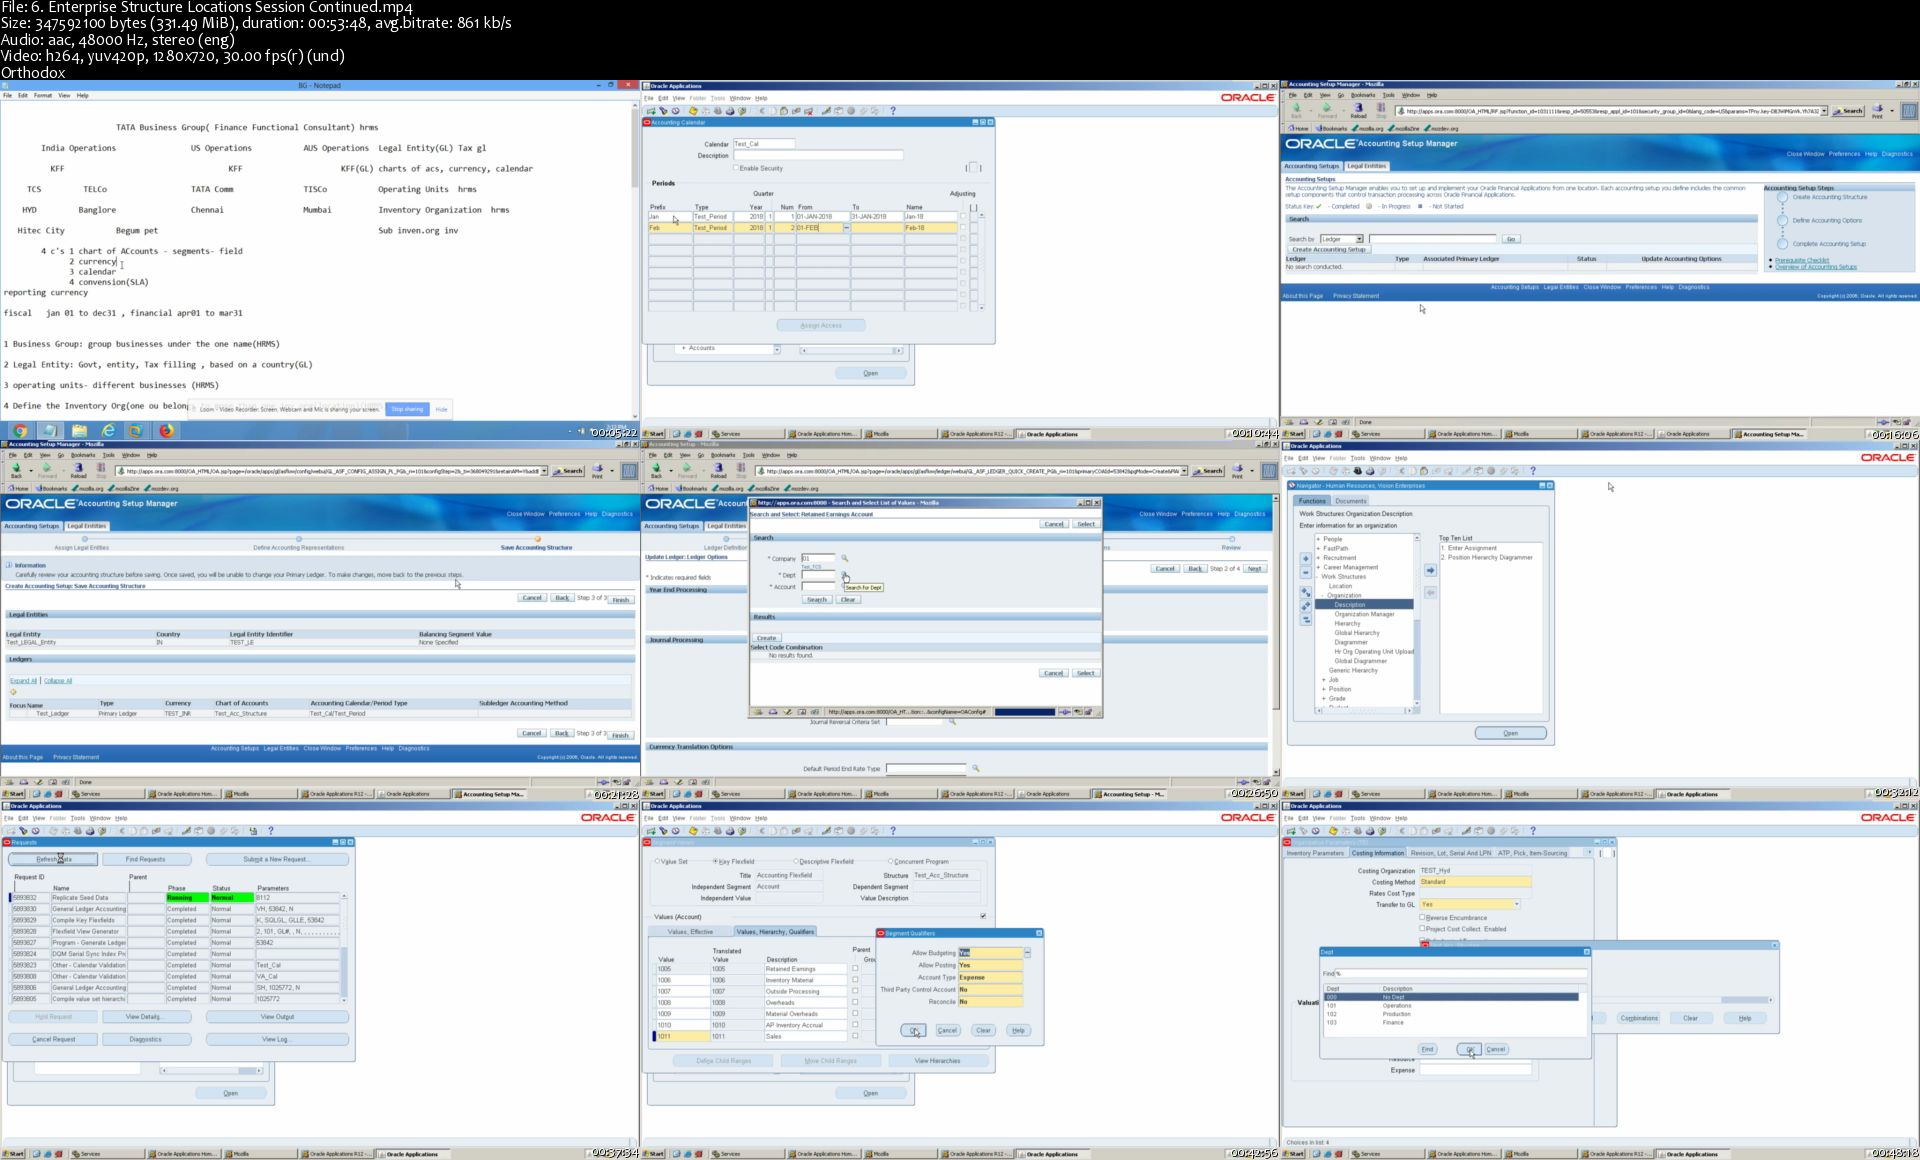Open the Transfer to GL dropdown

(x=1517, y=904)
